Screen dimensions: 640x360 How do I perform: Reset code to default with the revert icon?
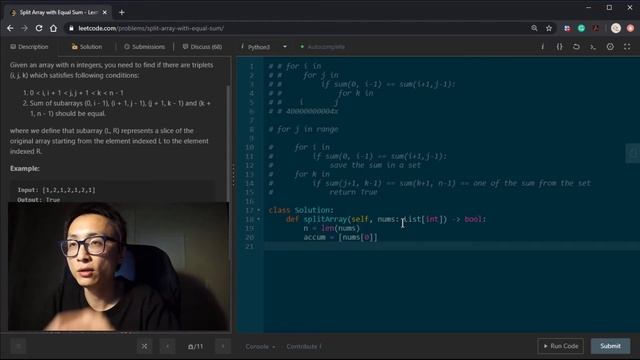point(576,47)
